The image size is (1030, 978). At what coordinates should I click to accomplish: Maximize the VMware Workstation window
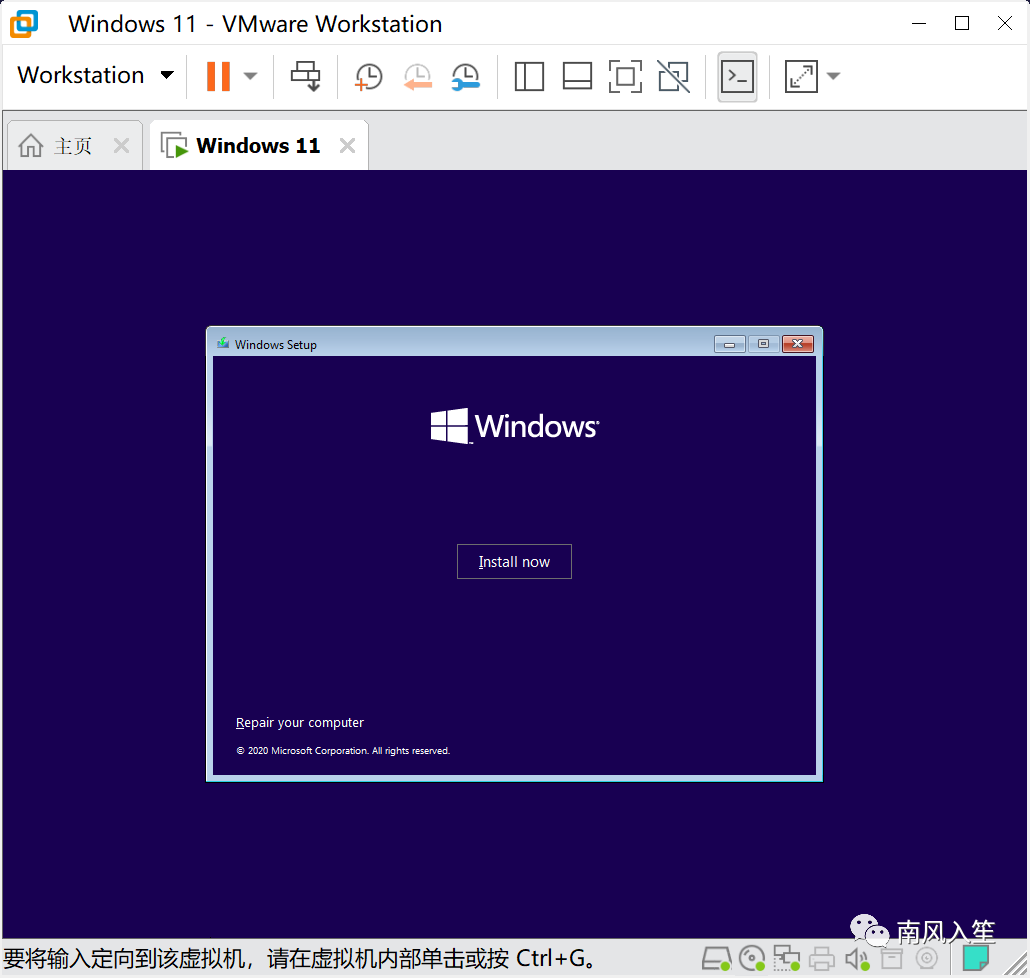962,24
